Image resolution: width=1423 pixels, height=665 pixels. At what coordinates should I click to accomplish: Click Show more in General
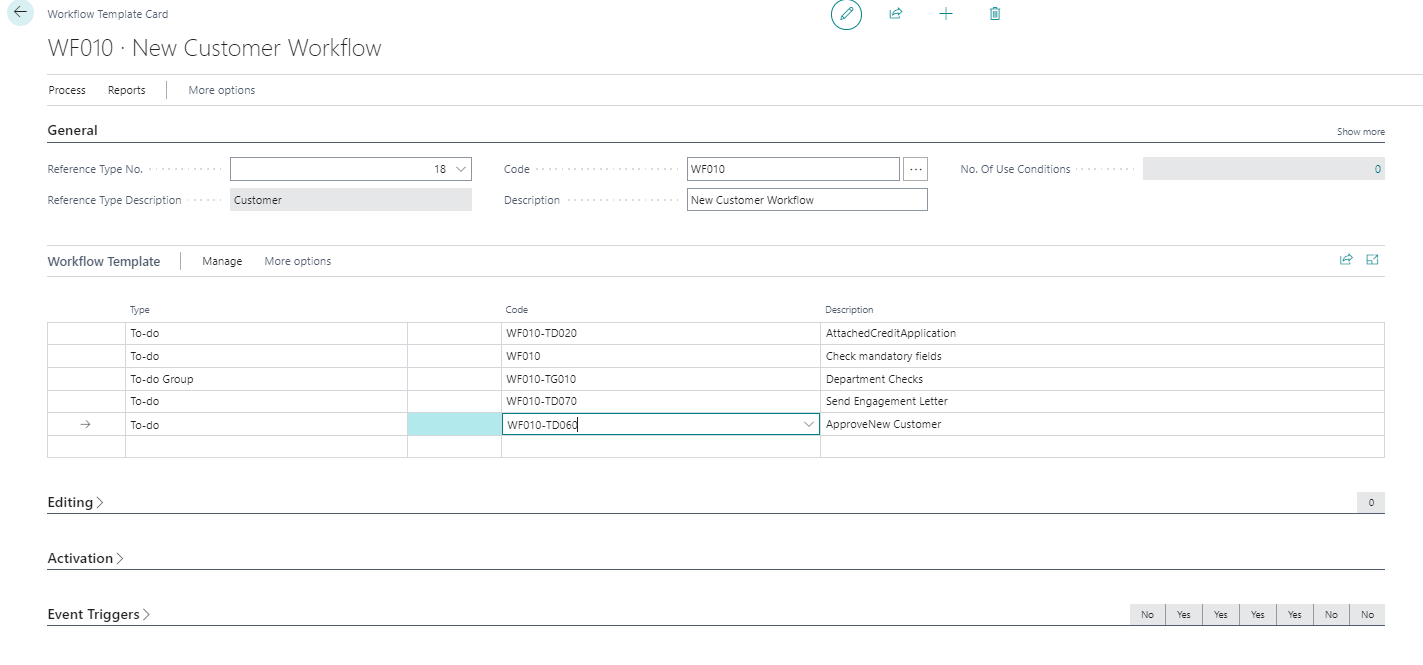pos(1360,132)
